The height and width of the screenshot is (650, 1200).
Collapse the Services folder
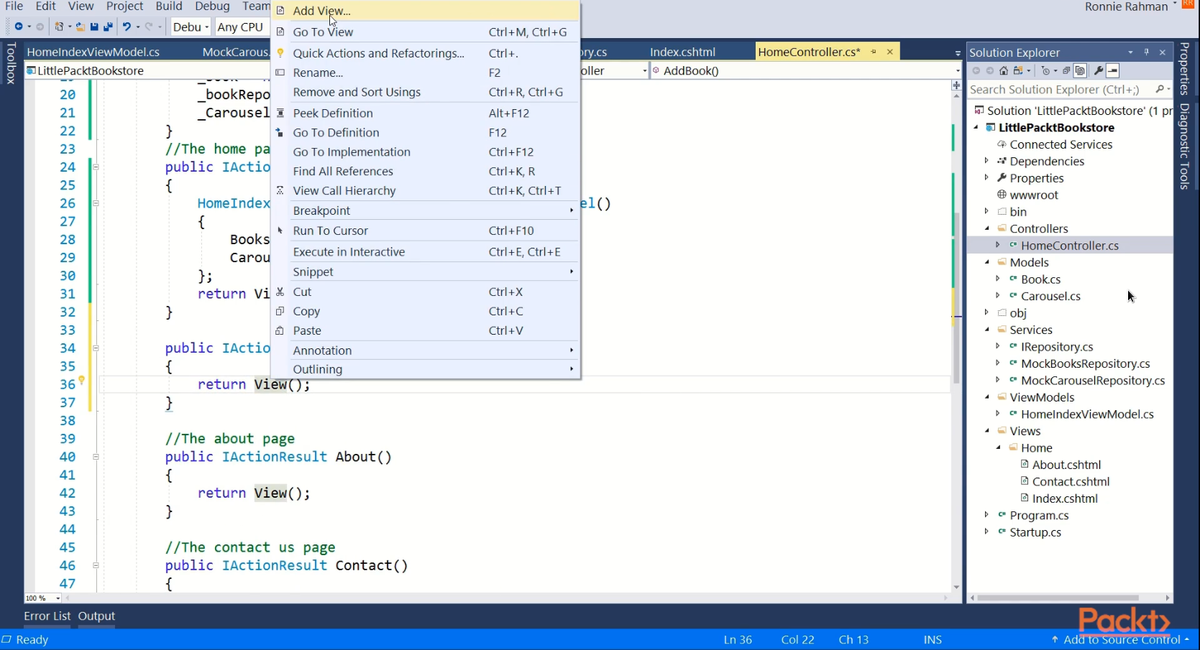tap(988, 329)
